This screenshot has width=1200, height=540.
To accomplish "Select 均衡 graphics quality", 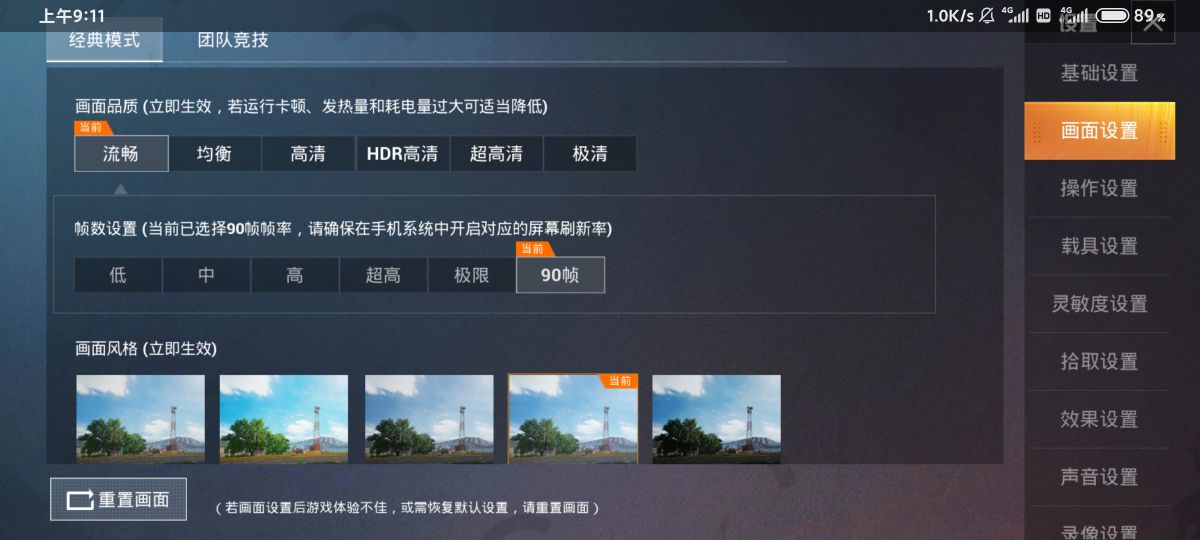I will coord(214,154).
